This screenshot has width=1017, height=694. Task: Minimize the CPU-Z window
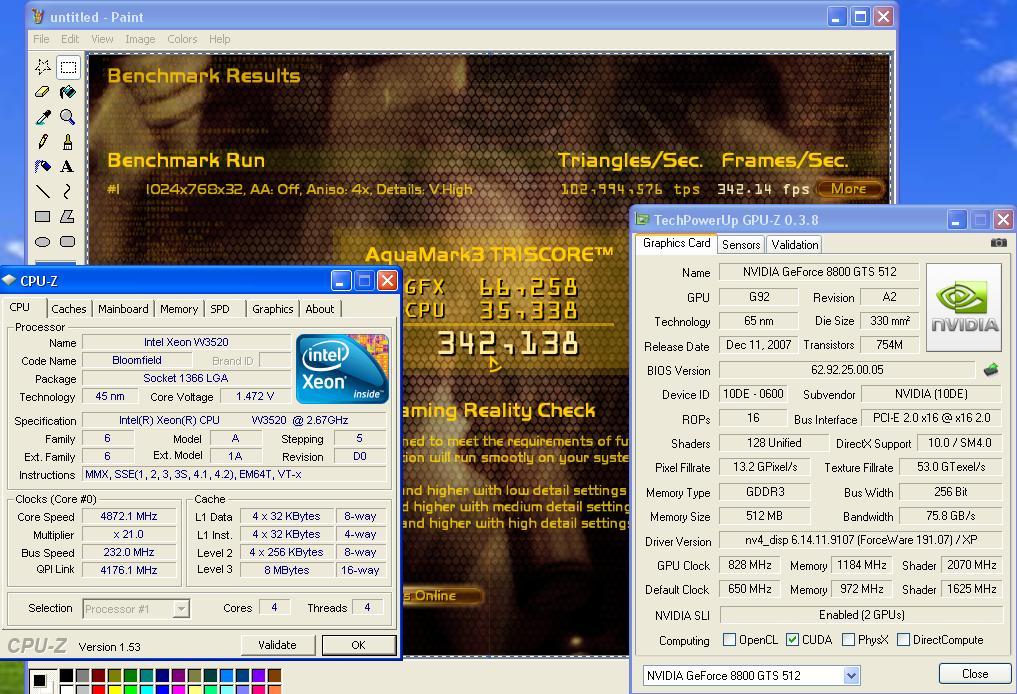coord(341,281)
